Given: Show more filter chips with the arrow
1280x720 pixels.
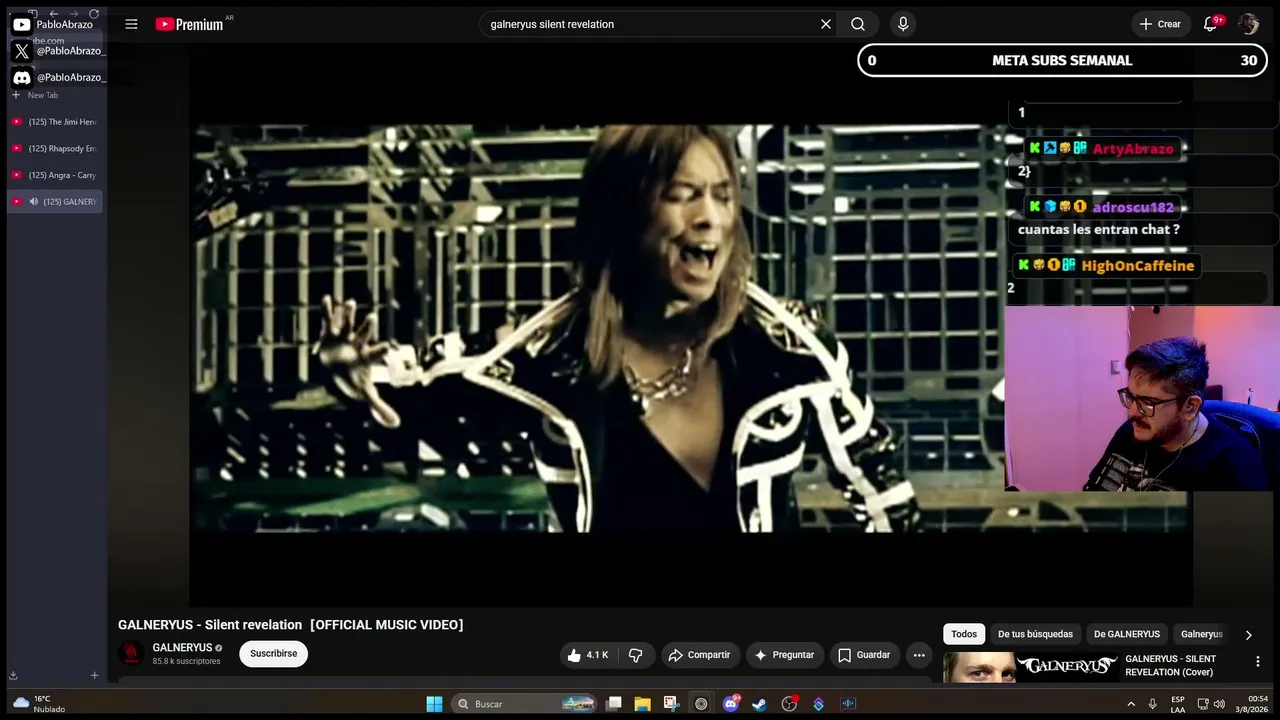Looking at the screenshot, I should point(1248,634).
